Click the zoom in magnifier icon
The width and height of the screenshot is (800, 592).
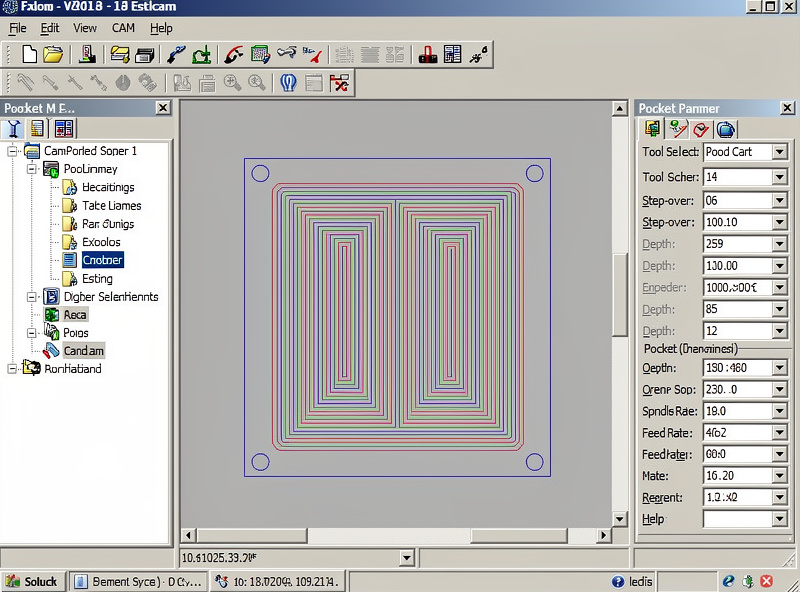click(233, 83)
